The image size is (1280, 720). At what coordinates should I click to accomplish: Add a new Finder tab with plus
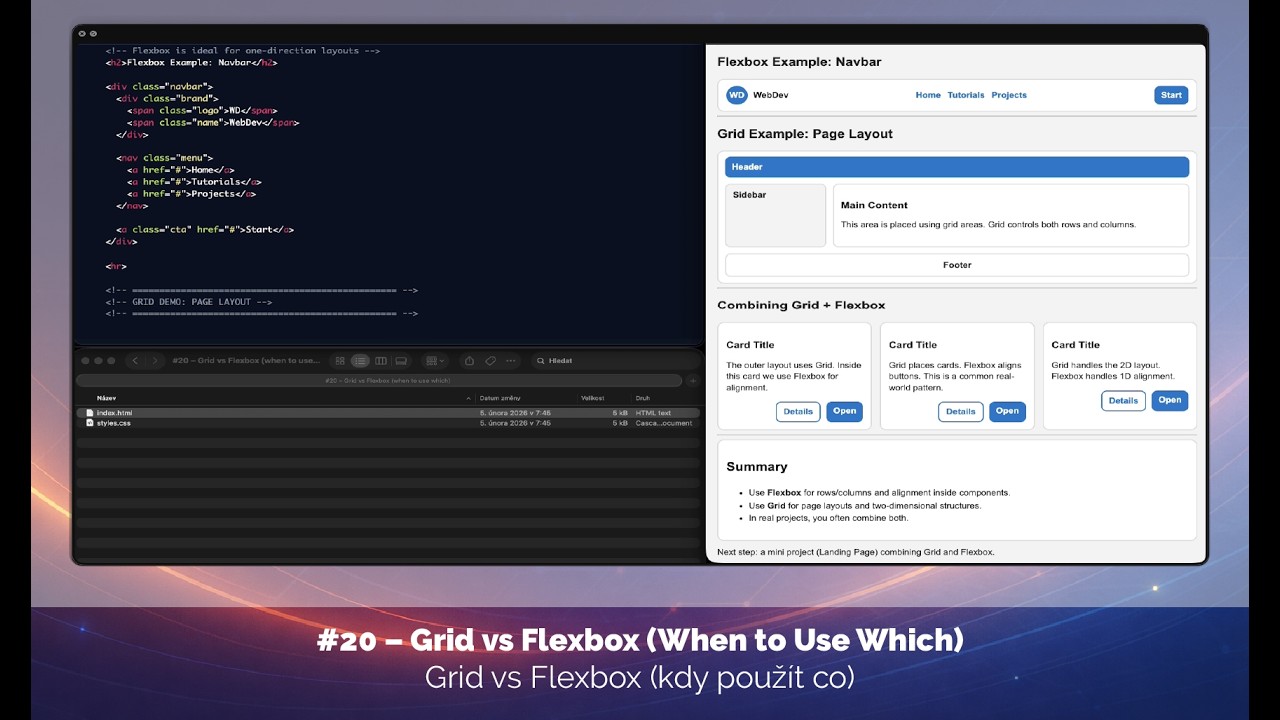(693, 381)
